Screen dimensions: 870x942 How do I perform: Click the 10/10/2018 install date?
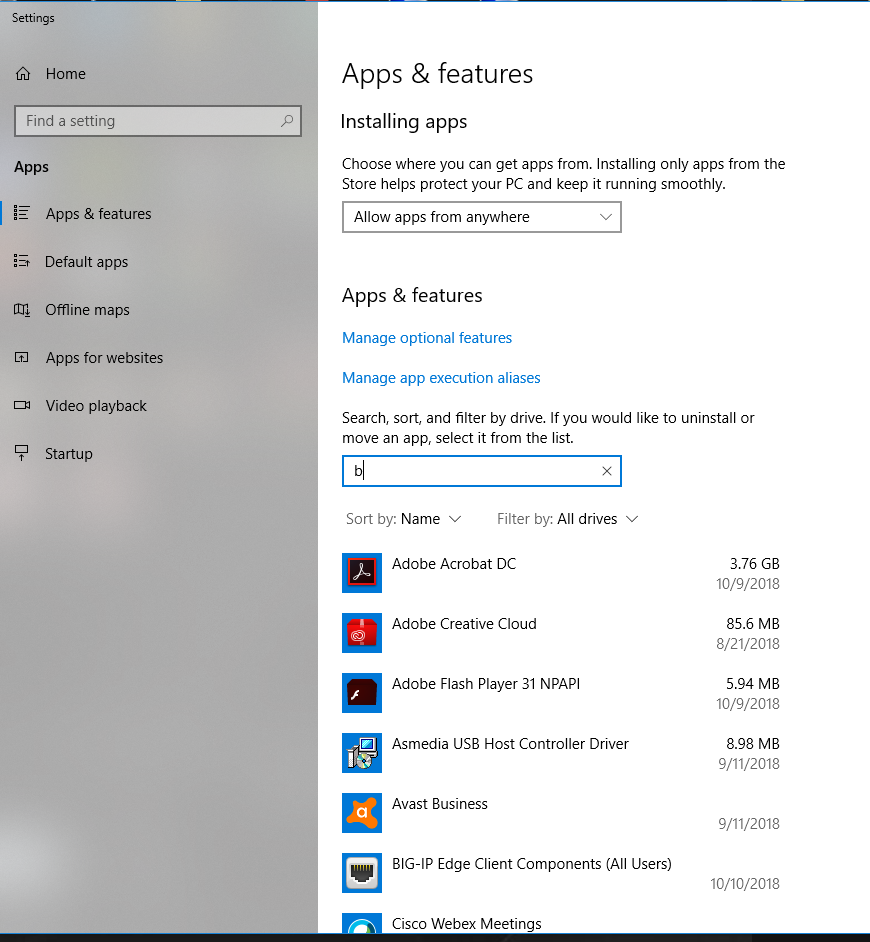coord(745,884)
